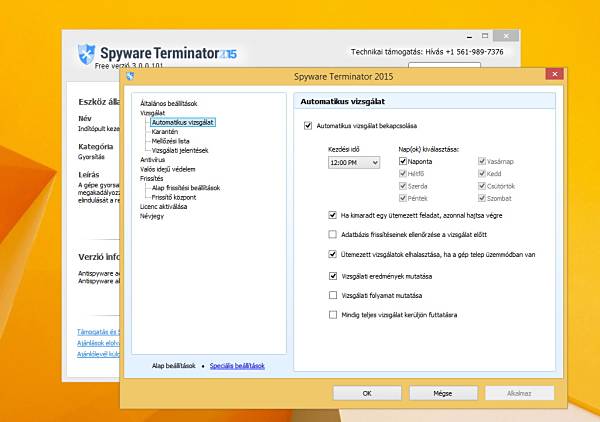Toggle the Szombat day checkbox
This screenshot has height=422, width=600.
click(x=482, y=198)
